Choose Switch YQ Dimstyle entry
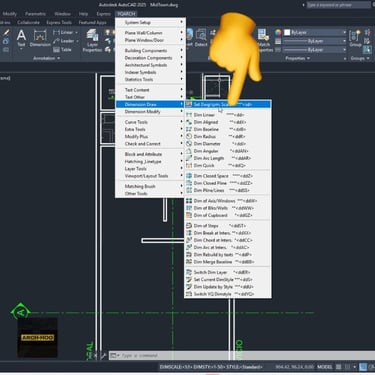This screenshot has height=375, width=375. (x=228, y=294)
